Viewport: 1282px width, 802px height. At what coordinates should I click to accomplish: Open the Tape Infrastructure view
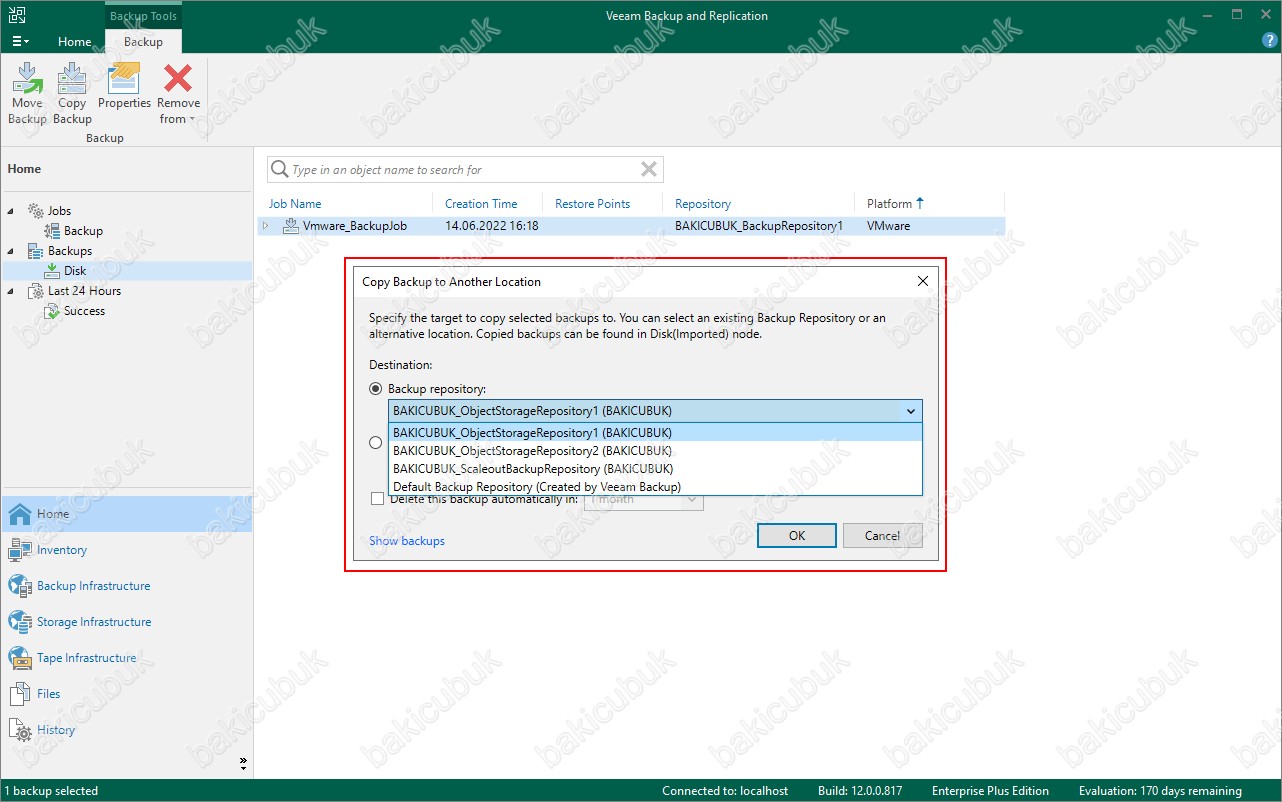coord(126,658)
